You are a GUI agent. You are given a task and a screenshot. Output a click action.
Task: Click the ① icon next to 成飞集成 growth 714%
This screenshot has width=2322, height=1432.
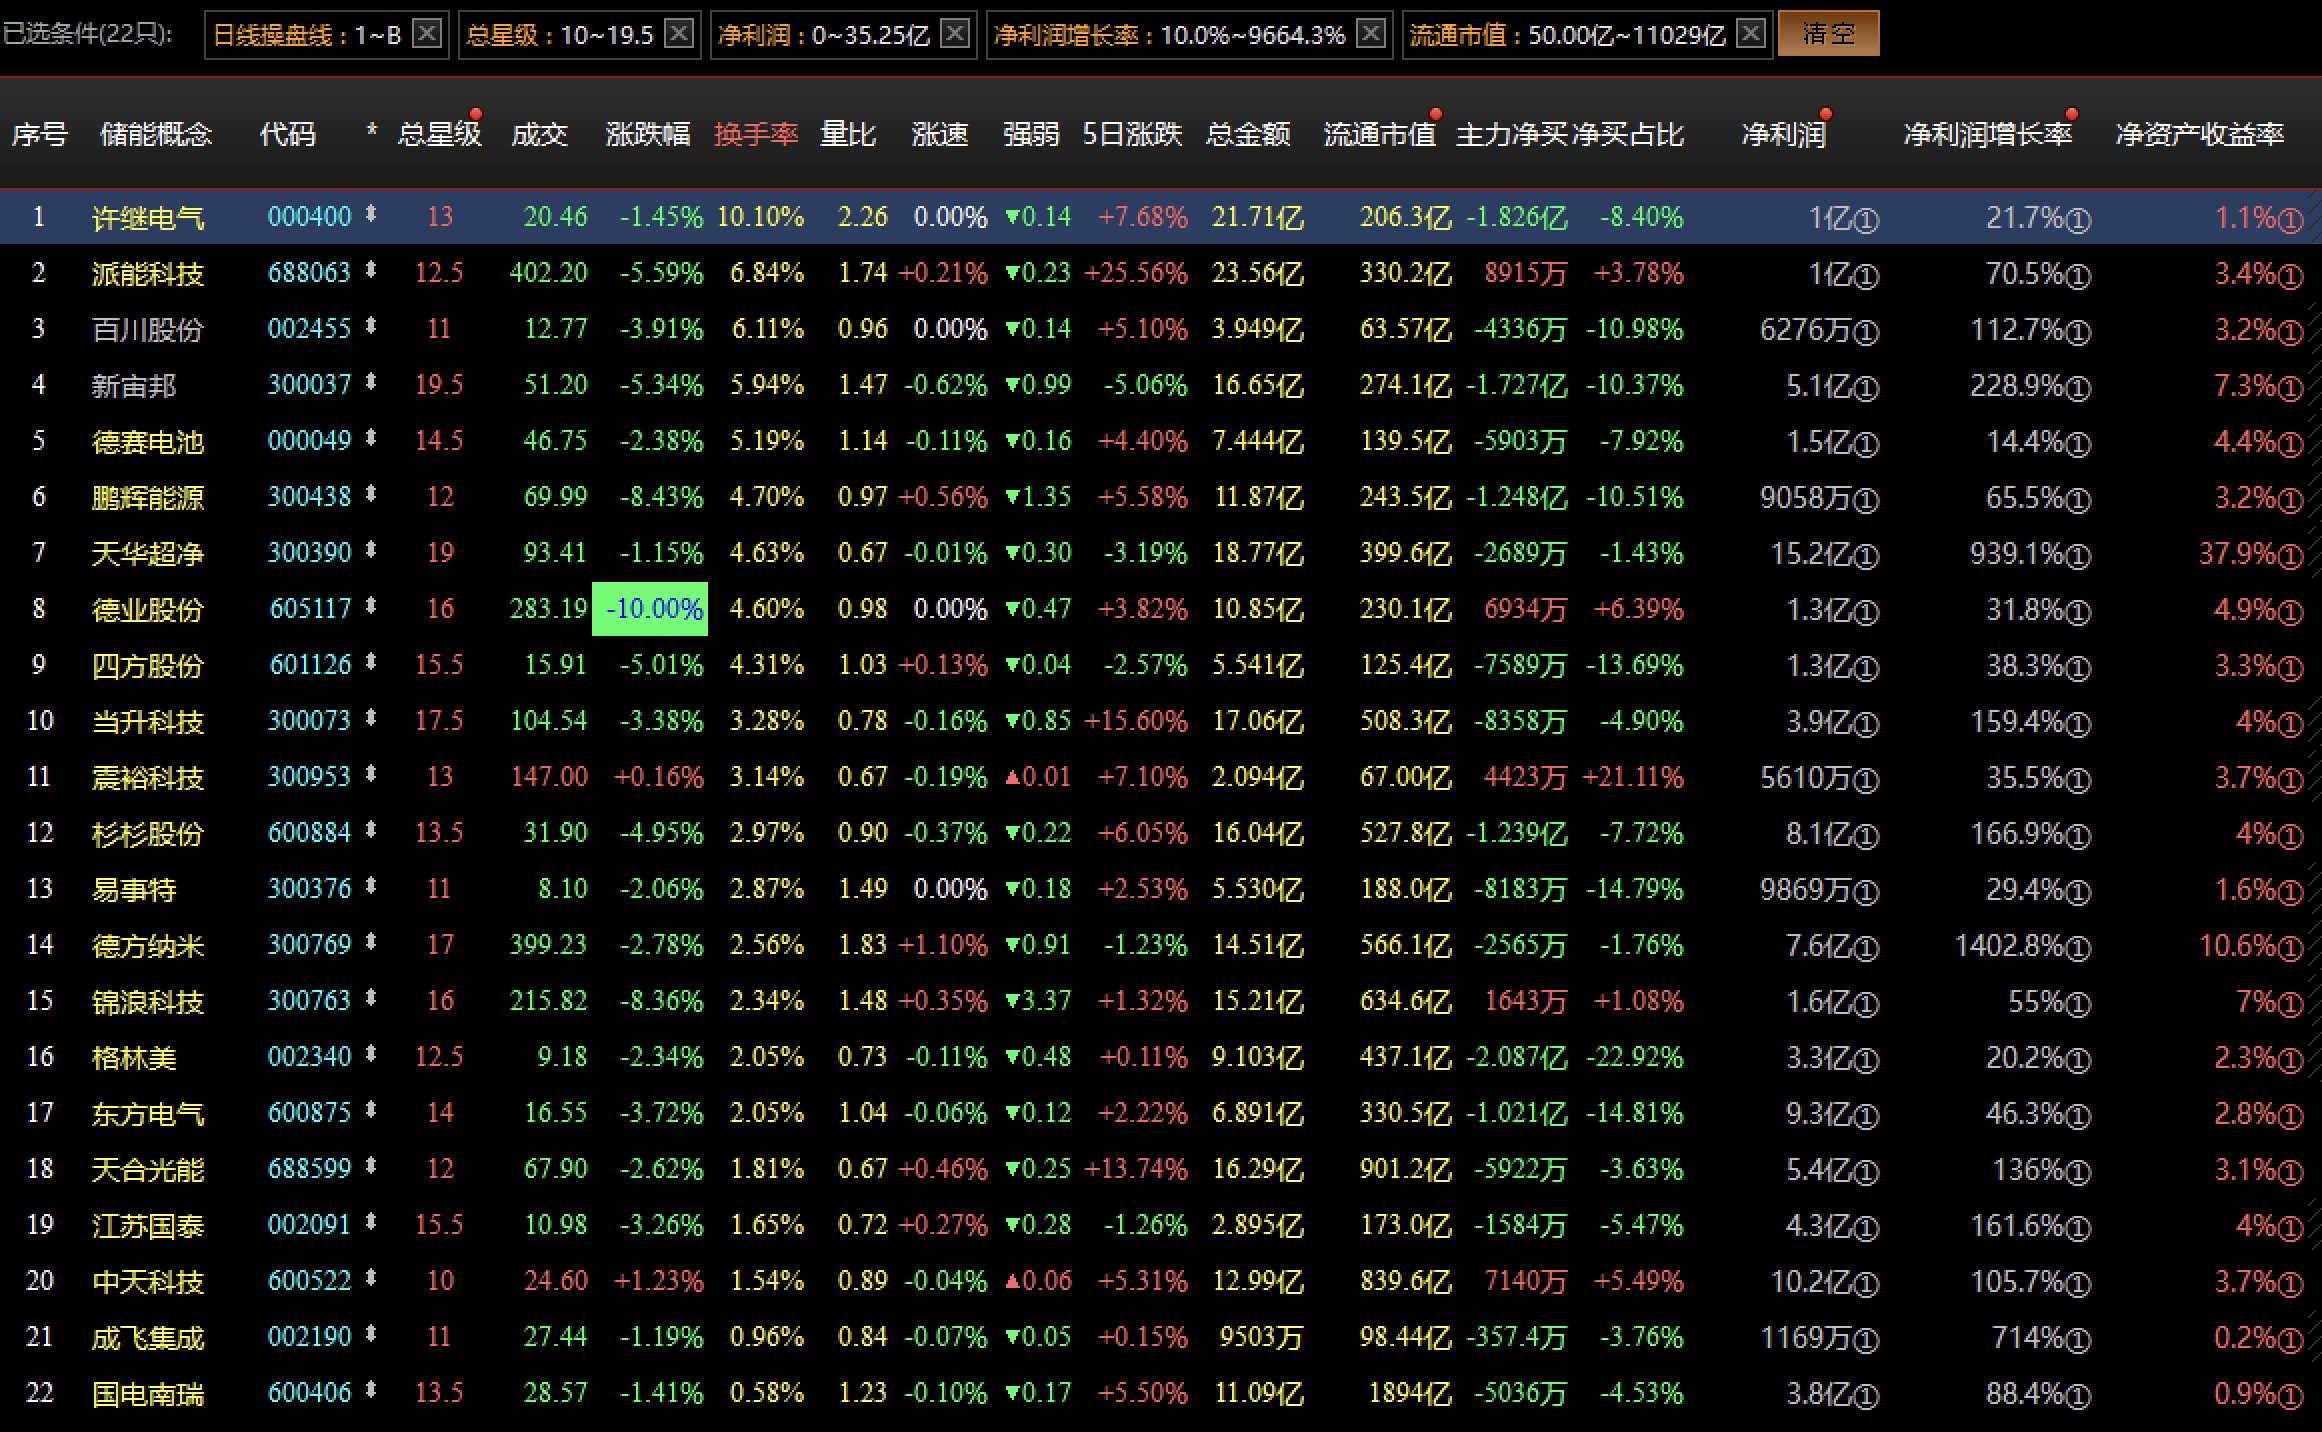[x=2078, y=1340]
